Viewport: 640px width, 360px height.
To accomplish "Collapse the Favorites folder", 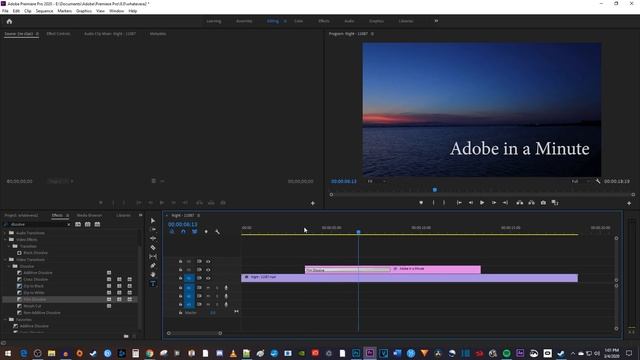I will pyautogui.click(x=5, y=320).
